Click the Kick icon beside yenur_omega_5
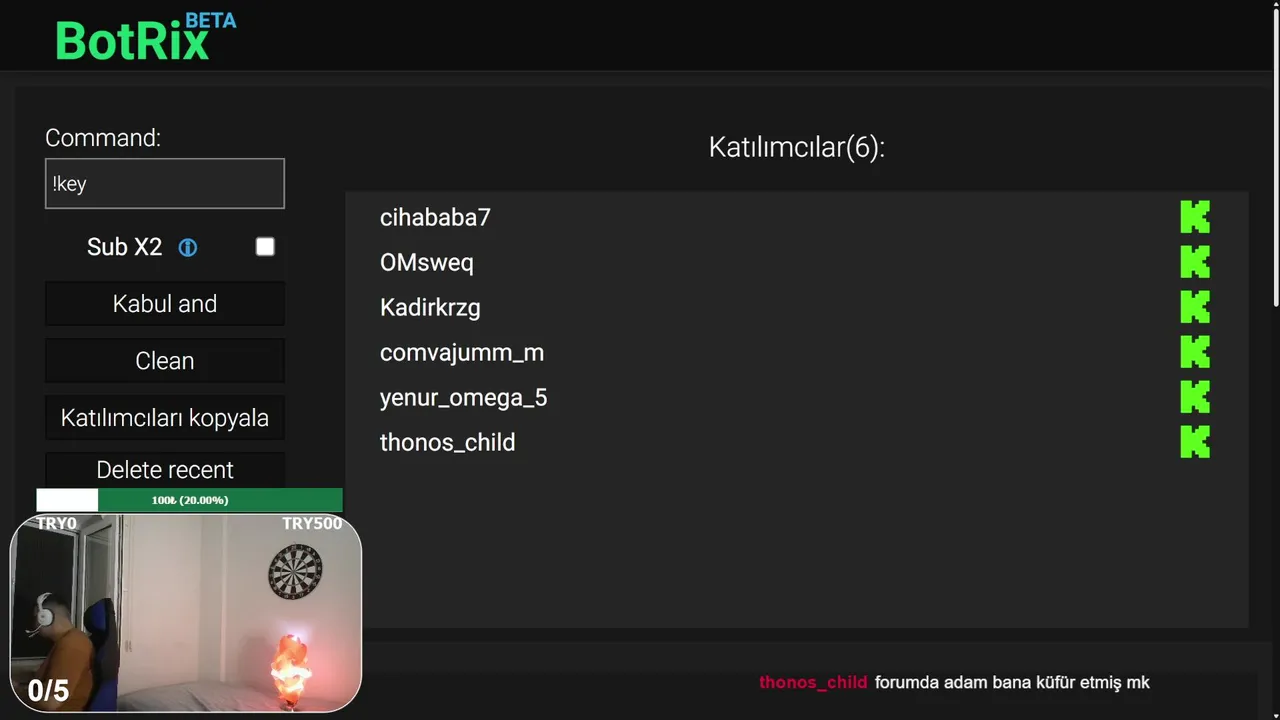The image size is (1280, 720). coord(1195,397)
